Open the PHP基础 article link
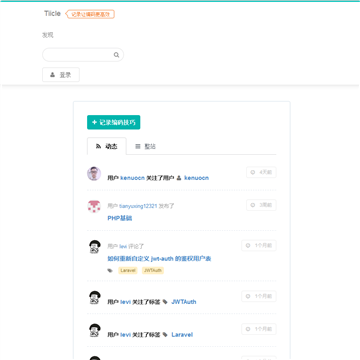The height and width of the screenshot is (360, 360). (120, 218)
